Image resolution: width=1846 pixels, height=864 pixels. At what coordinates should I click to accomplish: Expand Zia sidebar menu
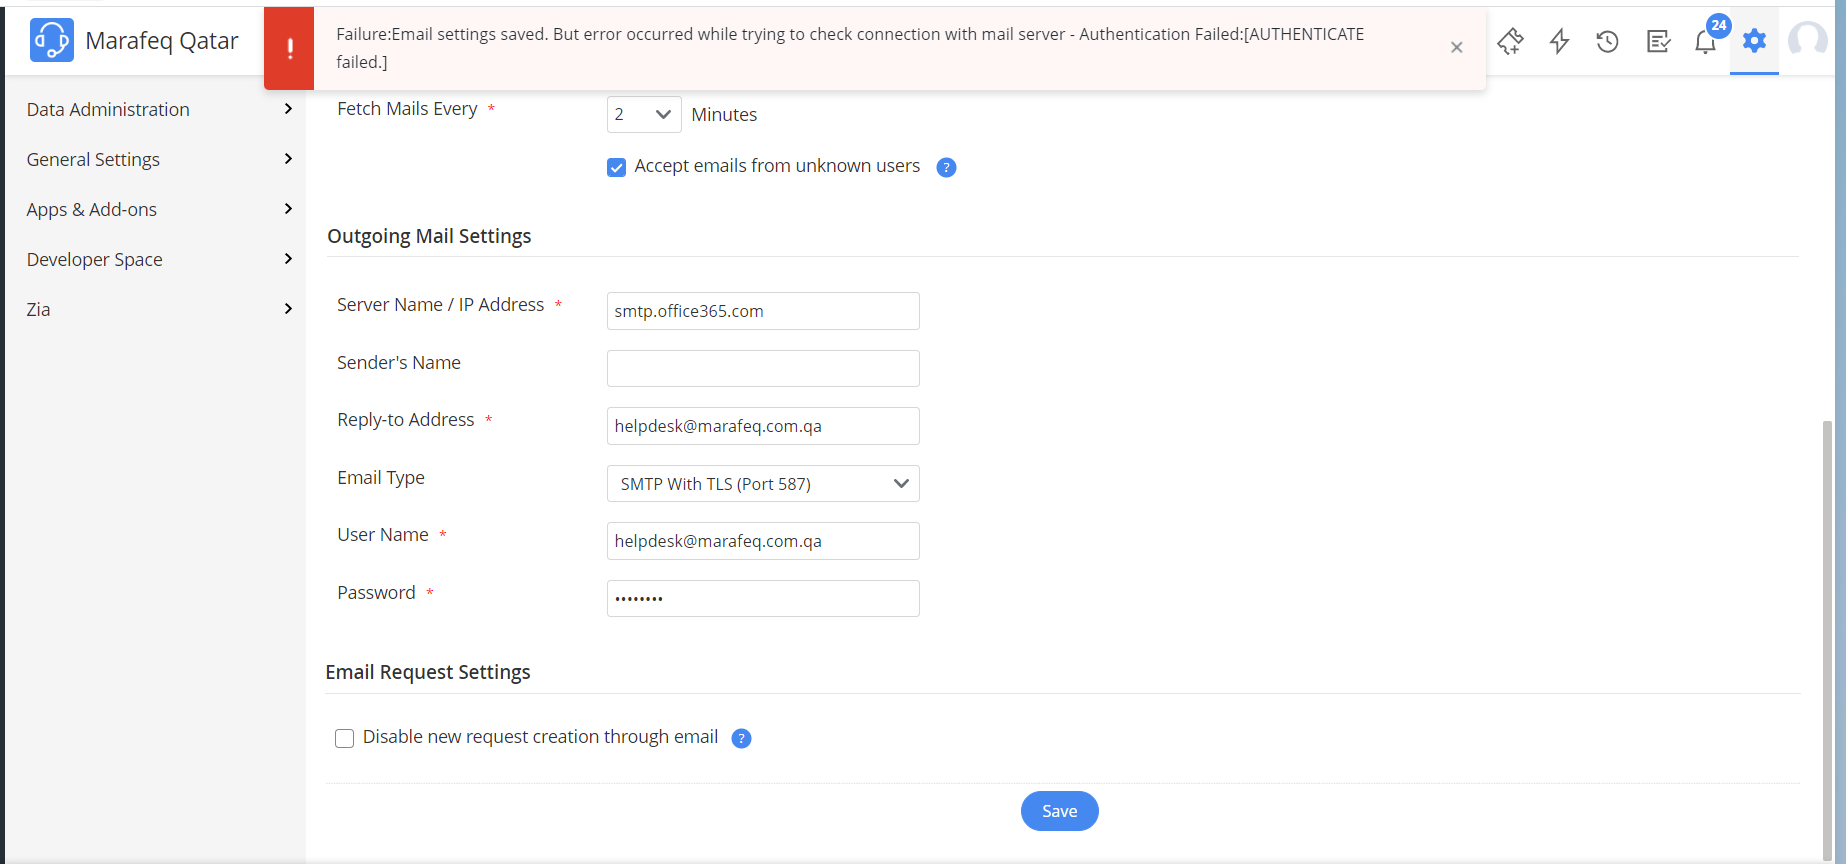coord(160,309)
